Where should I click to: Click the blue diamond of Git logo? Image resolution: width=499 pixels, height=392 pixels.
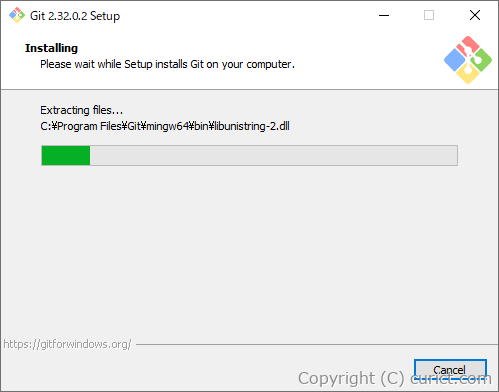(455, 60)
